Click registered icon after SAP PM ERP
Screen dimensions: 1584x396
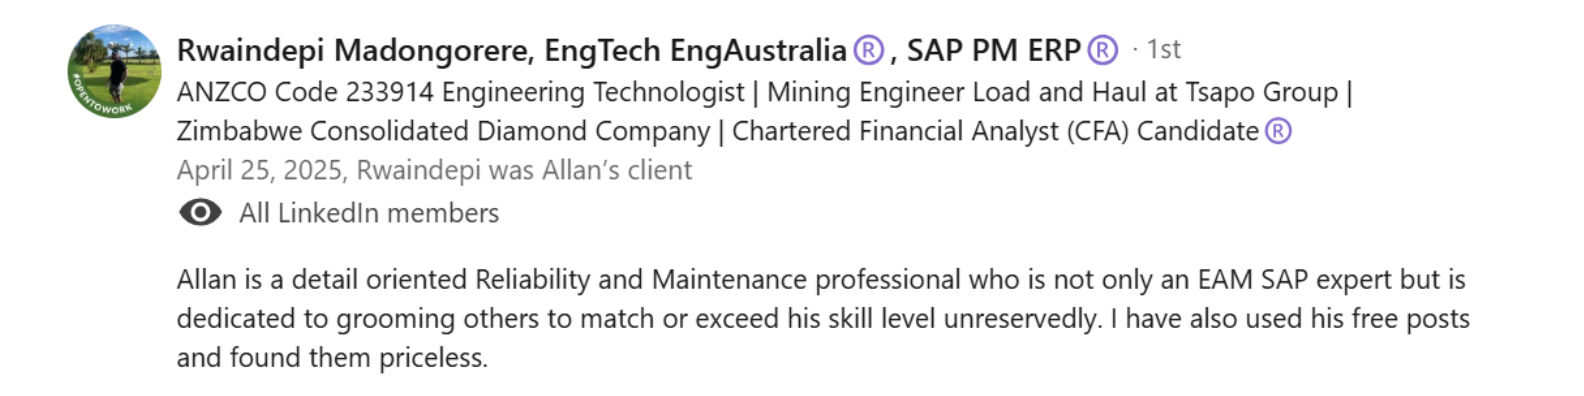tap(1102, 50)
